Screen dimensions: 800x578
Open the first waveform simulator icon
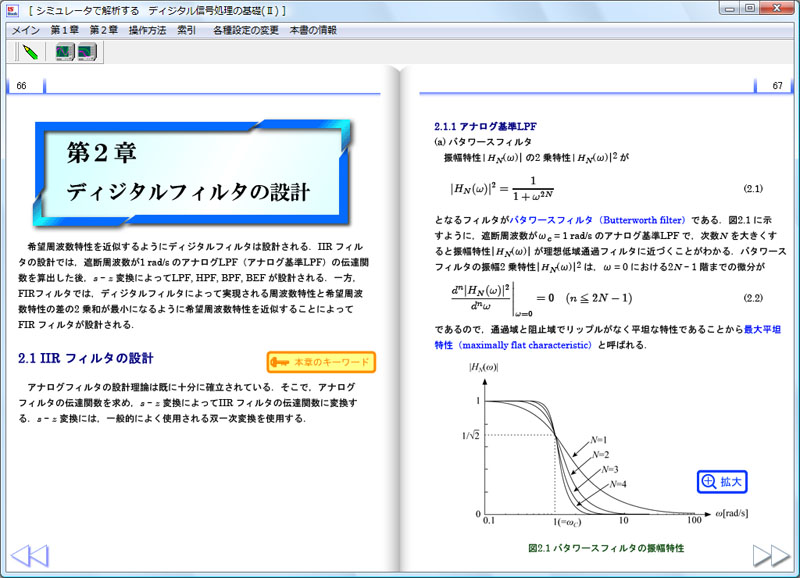tap(65, 52)
